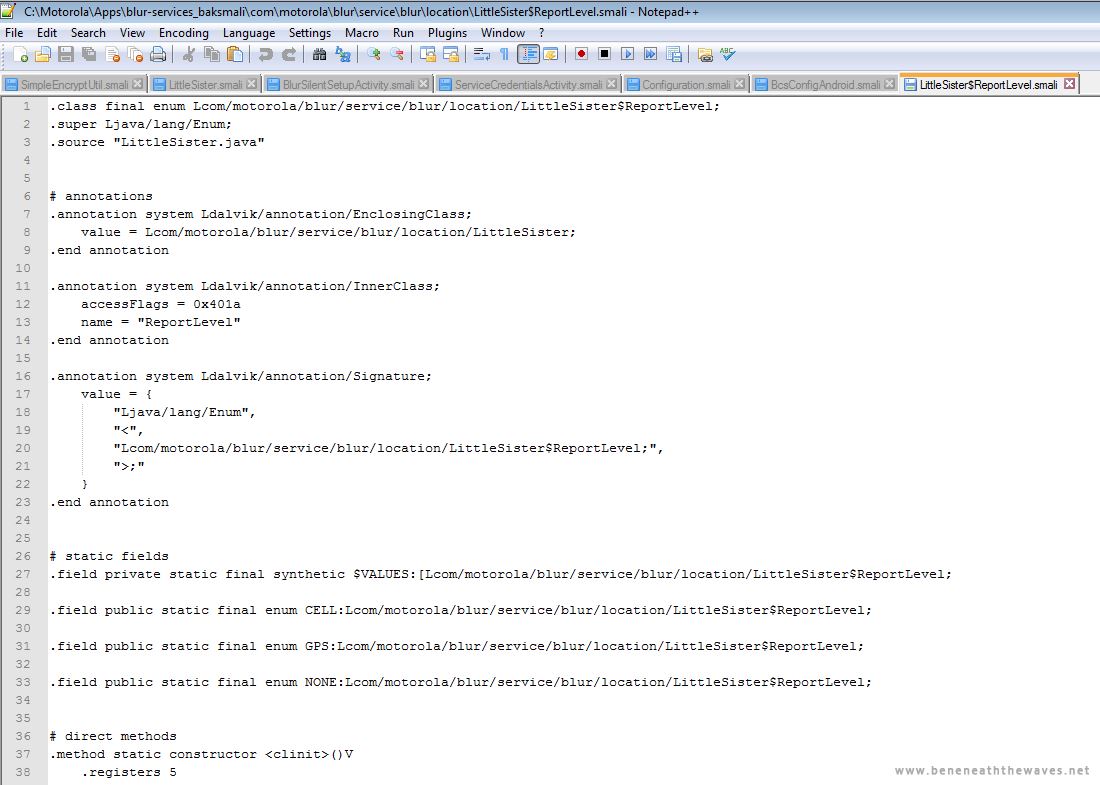Close the Configuration.smali tab

739,83
